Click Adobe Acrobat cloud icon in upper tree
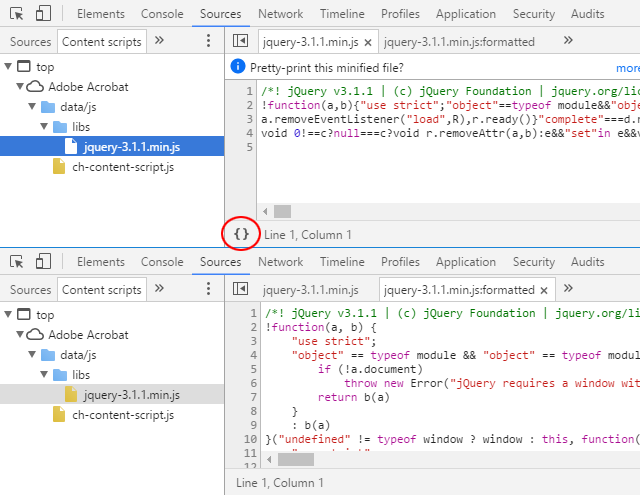The width and height of the screenshot is (640, 495). (x=35, y=87)
